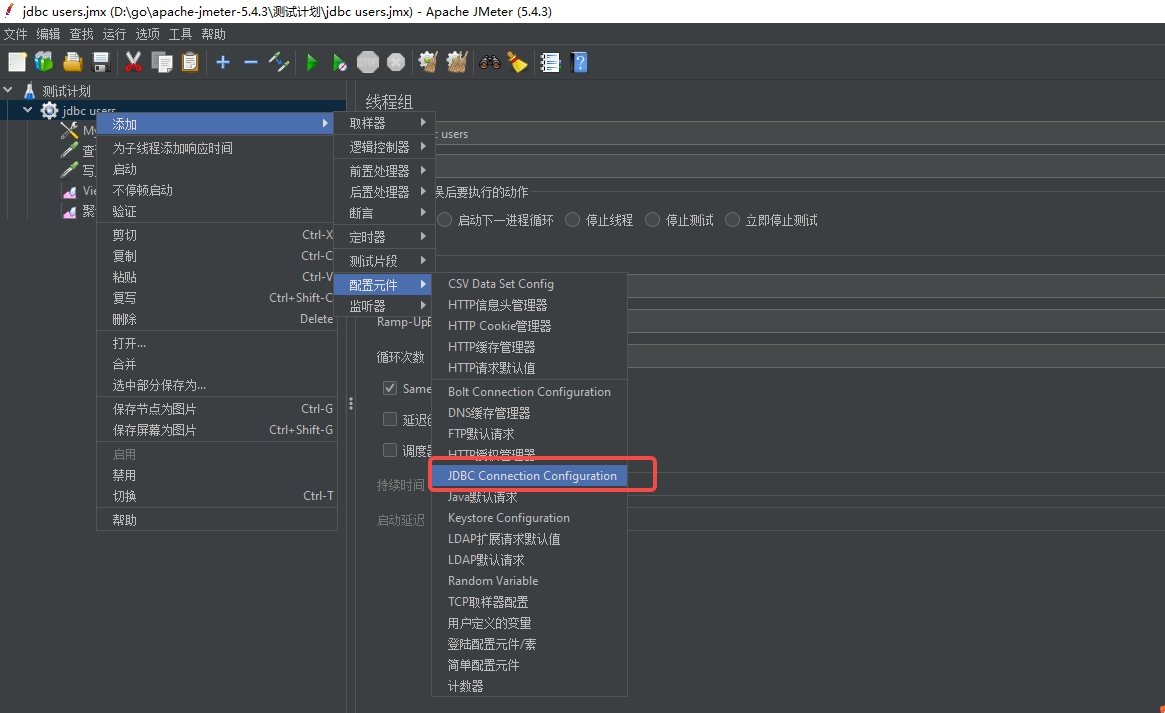
Task: Click Start no pauses icon
Action: pyautogui.click(x=340, y=62)
